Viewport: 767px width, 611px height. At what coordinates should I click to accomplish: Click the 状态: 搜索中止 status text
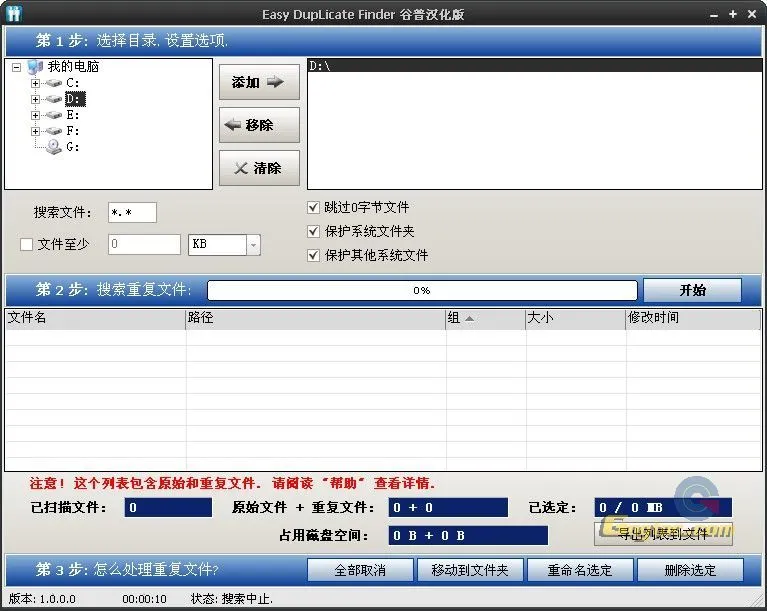click(232, 599)
